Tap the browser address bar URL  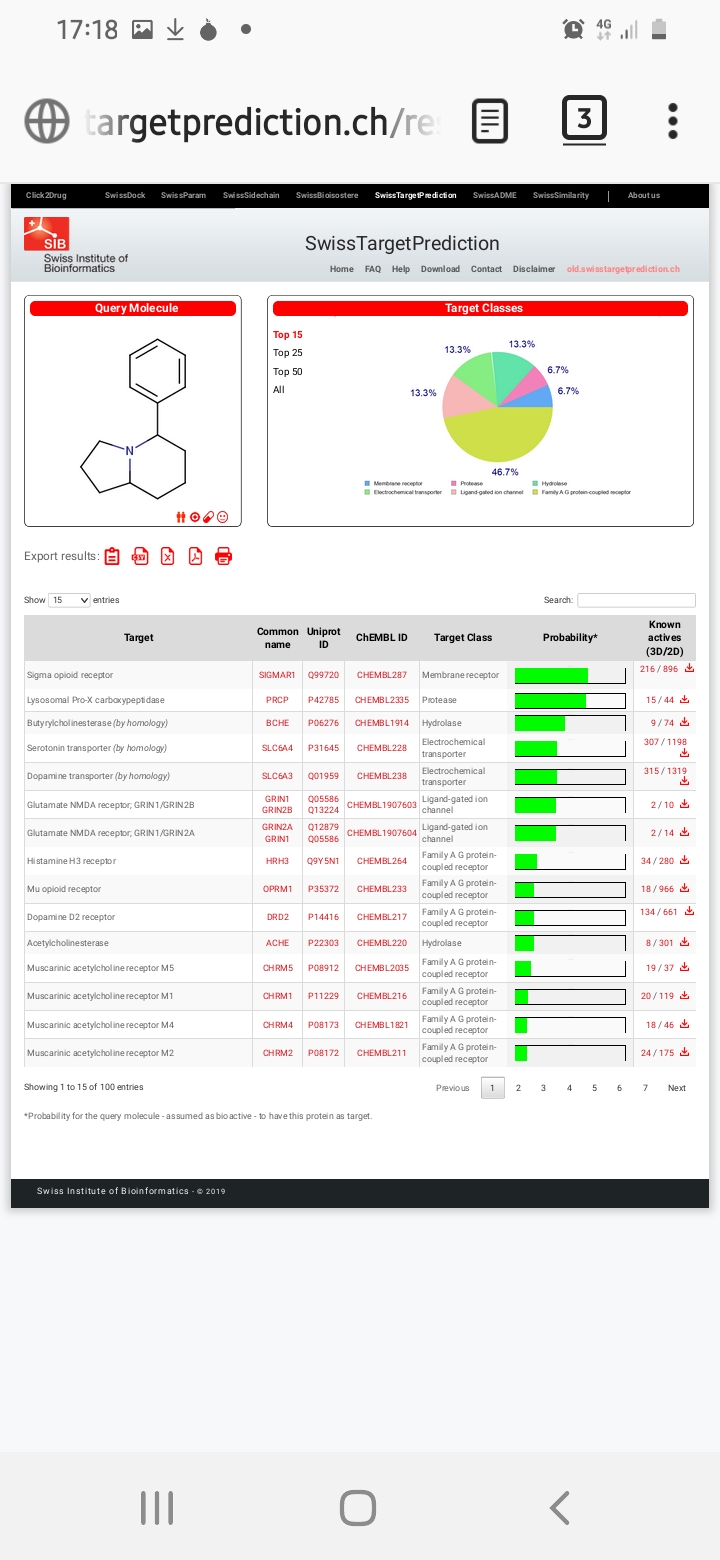pyautogui.click(x=262, y=122)
